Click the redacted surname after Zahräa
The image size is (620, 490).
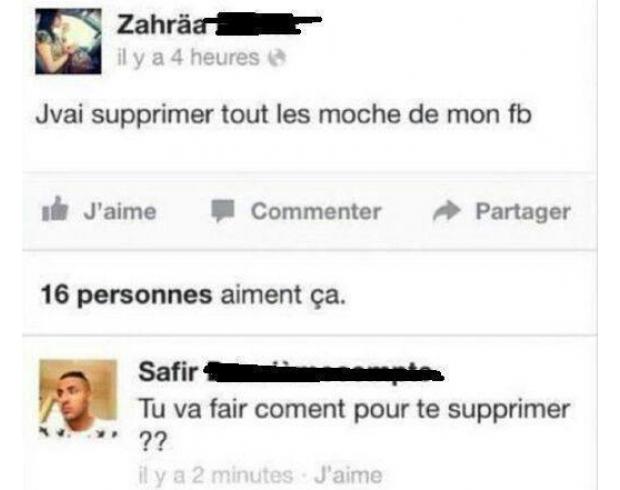(265, 25)
